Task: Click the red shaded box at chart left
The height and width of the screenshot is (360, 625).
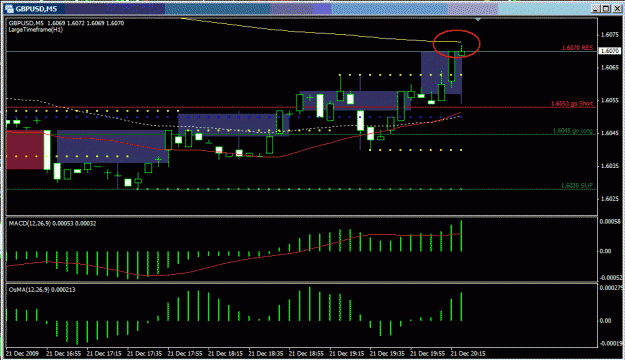Action: [x=25, y=150]
